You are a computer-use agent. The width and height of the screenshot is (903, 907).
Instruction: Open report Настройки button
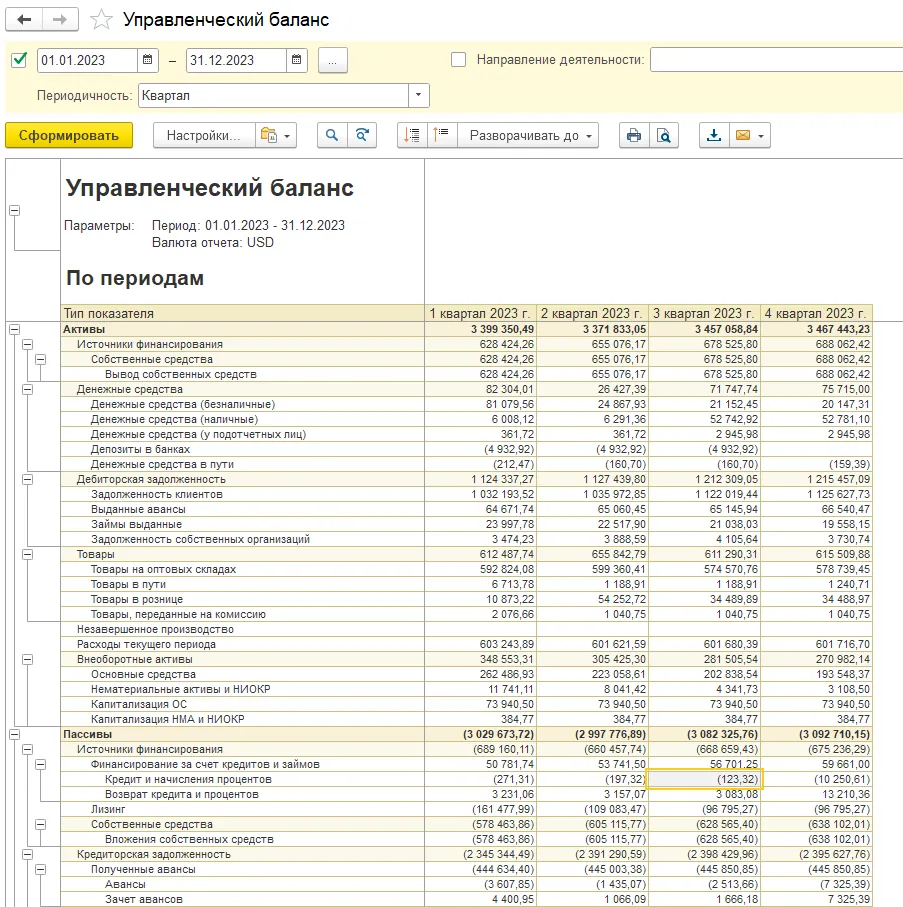[203, 136]
